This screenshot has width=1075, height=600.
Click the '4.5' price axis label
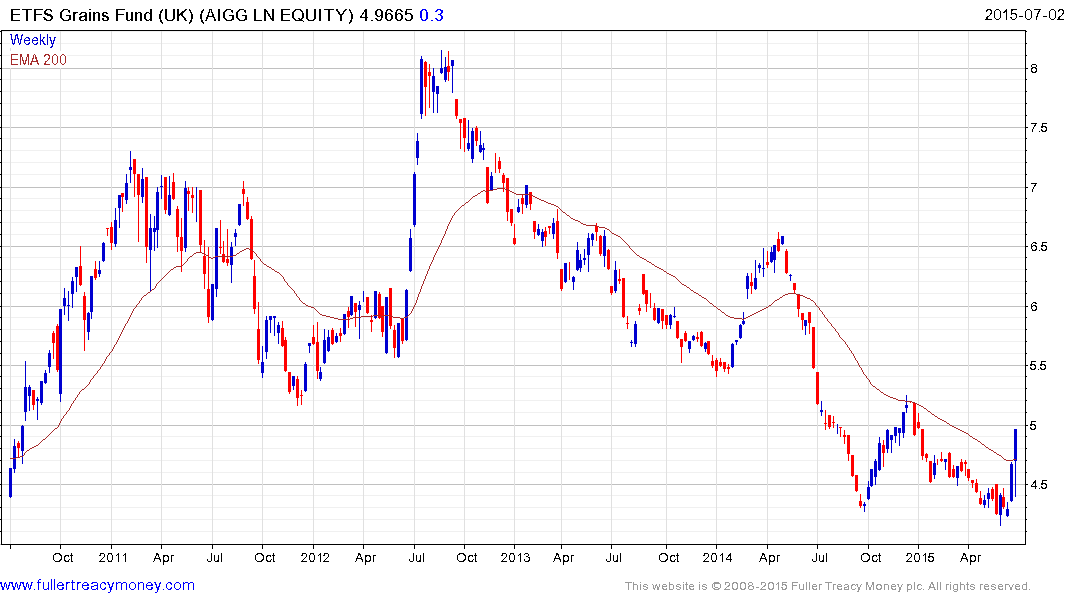point(1038,485)
